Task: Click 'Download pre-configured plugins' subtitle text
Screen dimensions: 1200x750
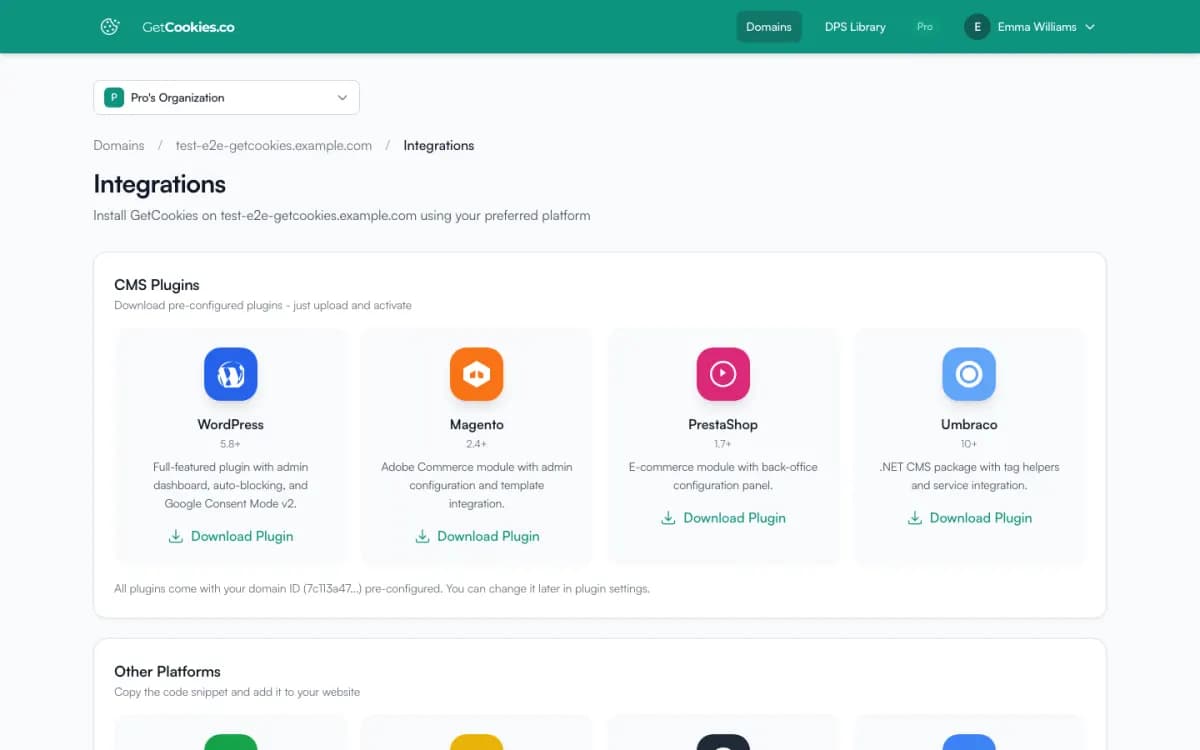Action: (263, 305)
